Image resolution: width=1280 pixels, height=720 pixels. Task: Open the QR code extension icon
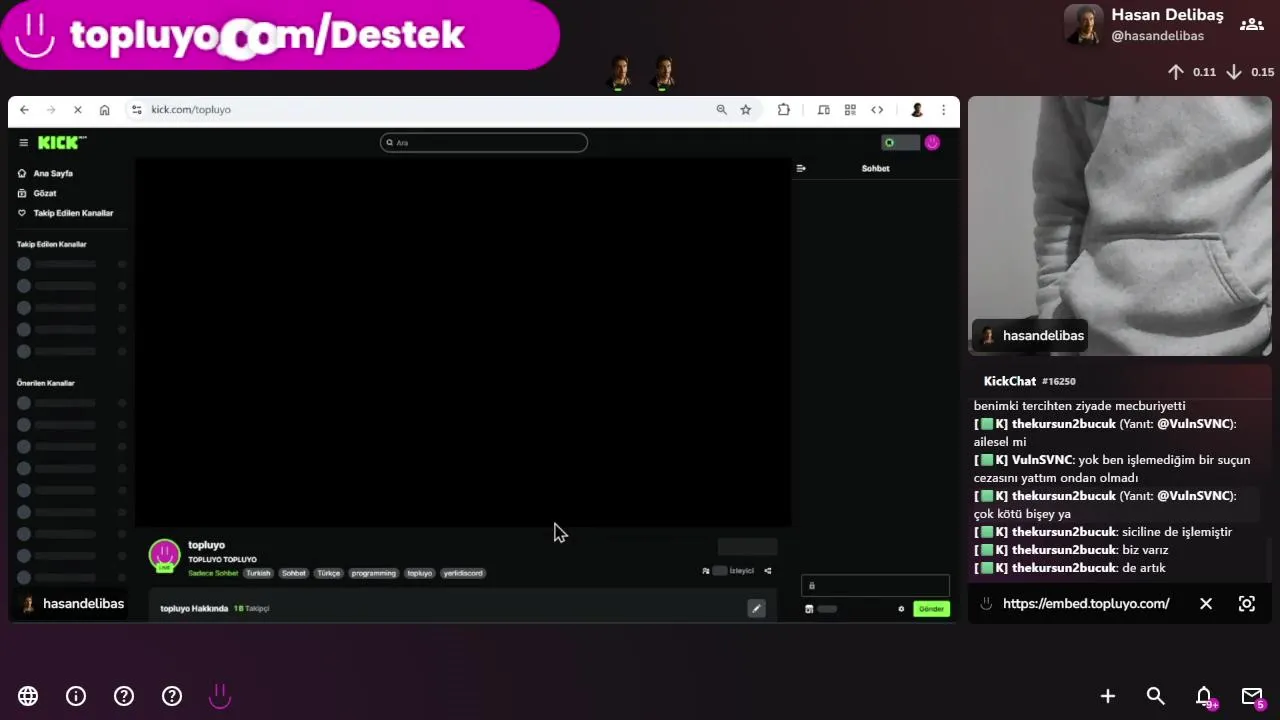850,110
